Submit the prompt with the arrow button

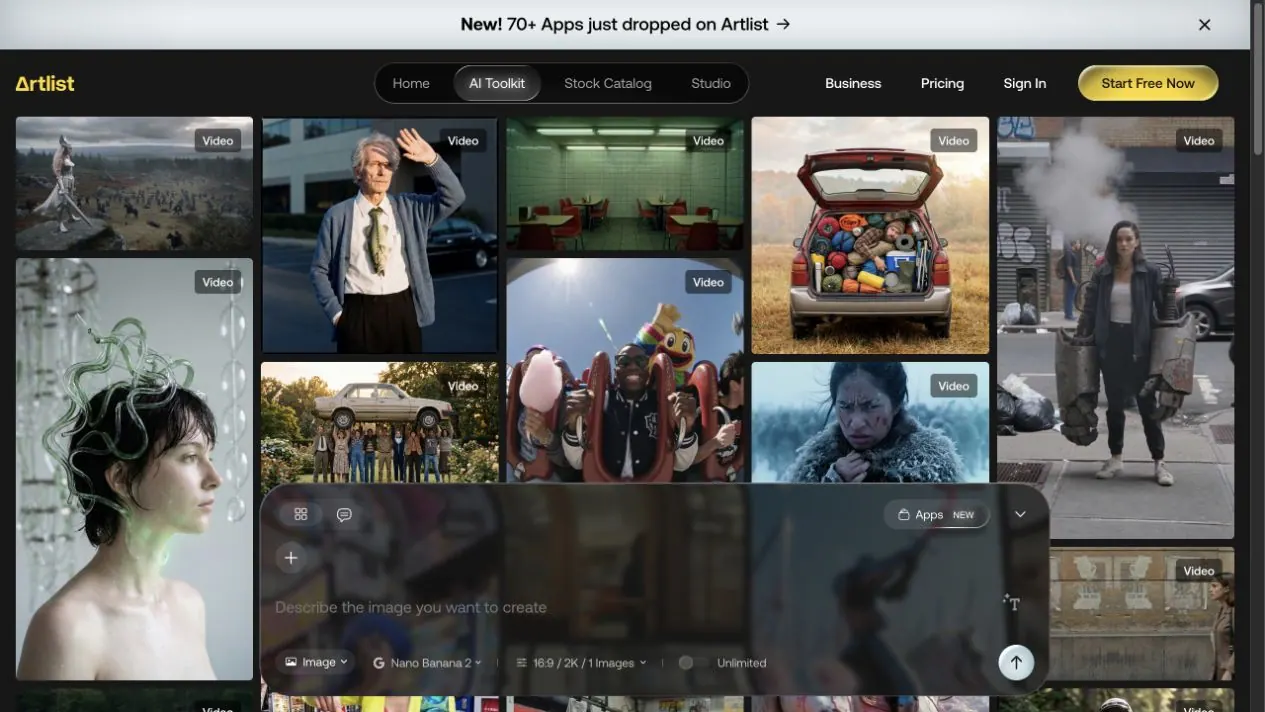coord(1016,662)
